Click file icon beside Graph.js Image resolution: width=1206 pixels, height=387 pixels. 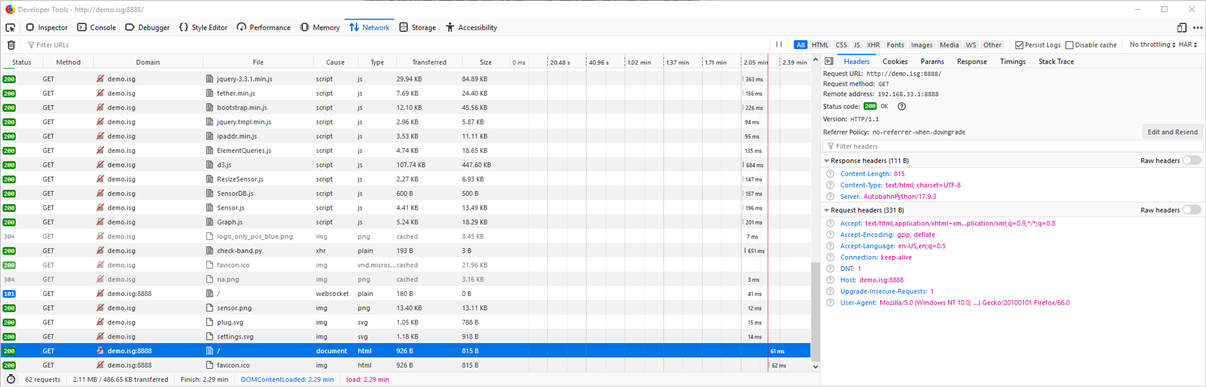pos(210,222)
